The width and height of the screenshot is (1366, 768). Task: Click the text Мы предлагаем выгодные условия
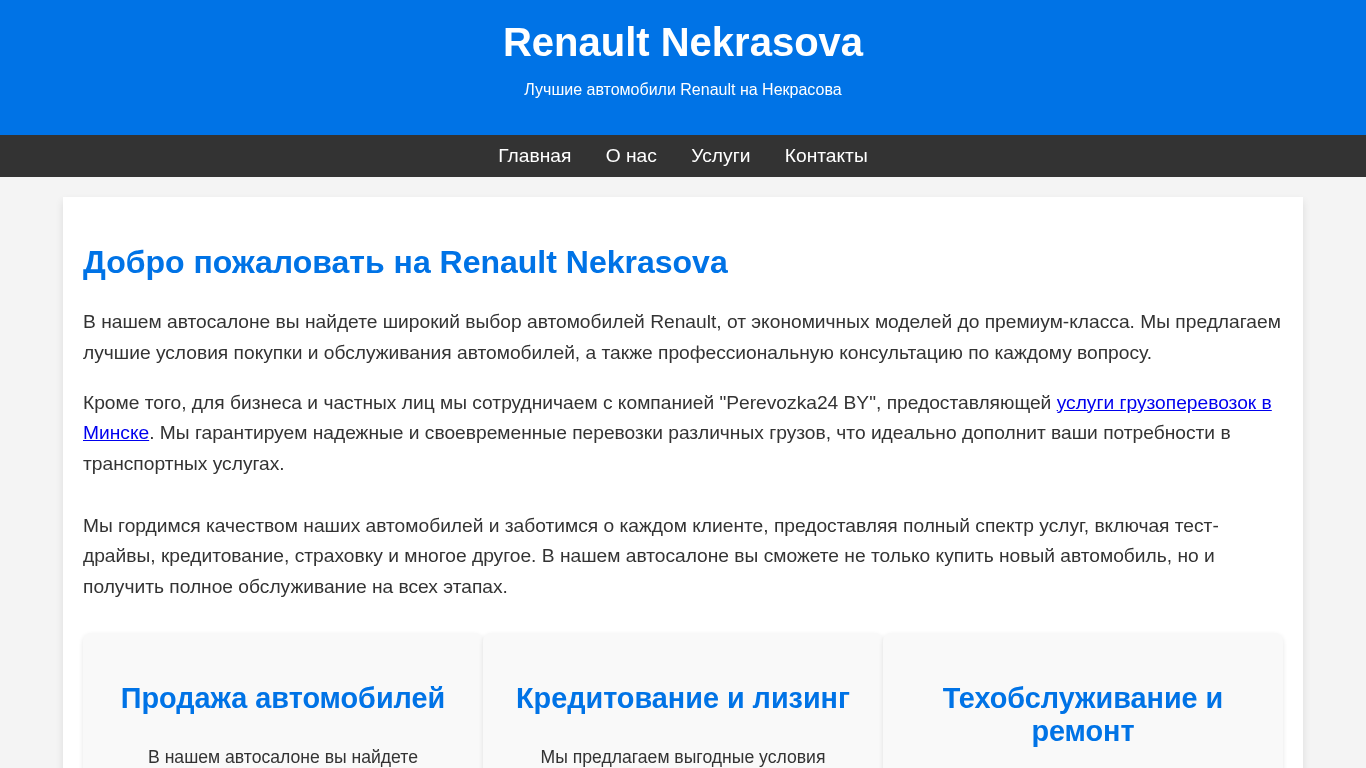coord(683,757)
